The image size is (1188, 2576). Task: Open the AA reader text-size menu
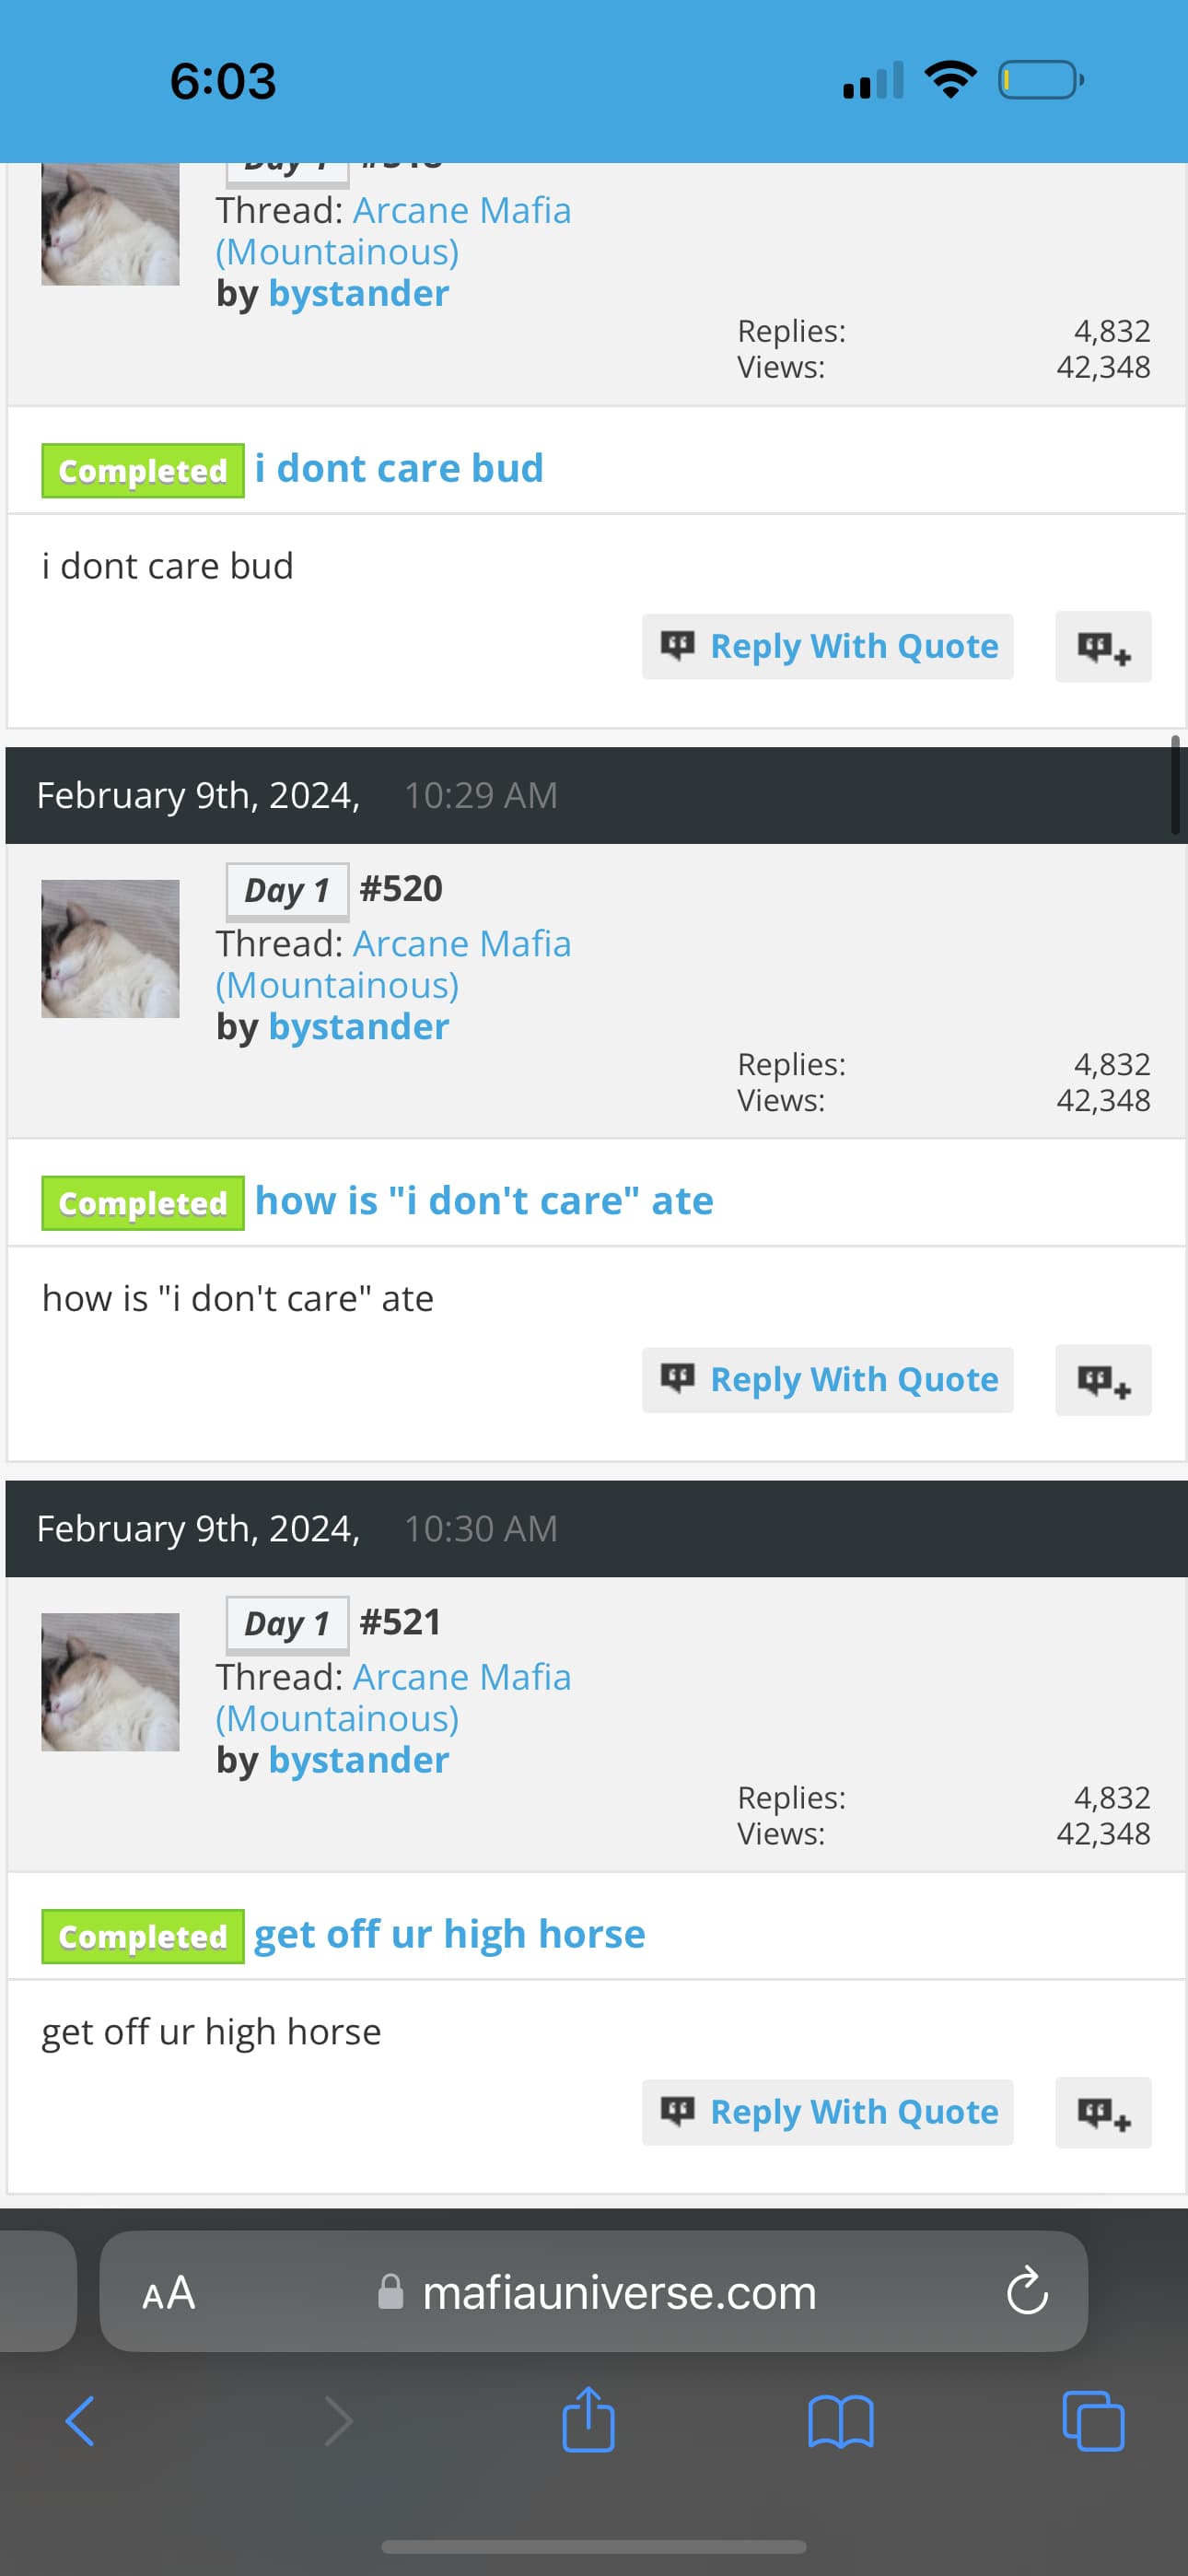tap(169, 2292)
